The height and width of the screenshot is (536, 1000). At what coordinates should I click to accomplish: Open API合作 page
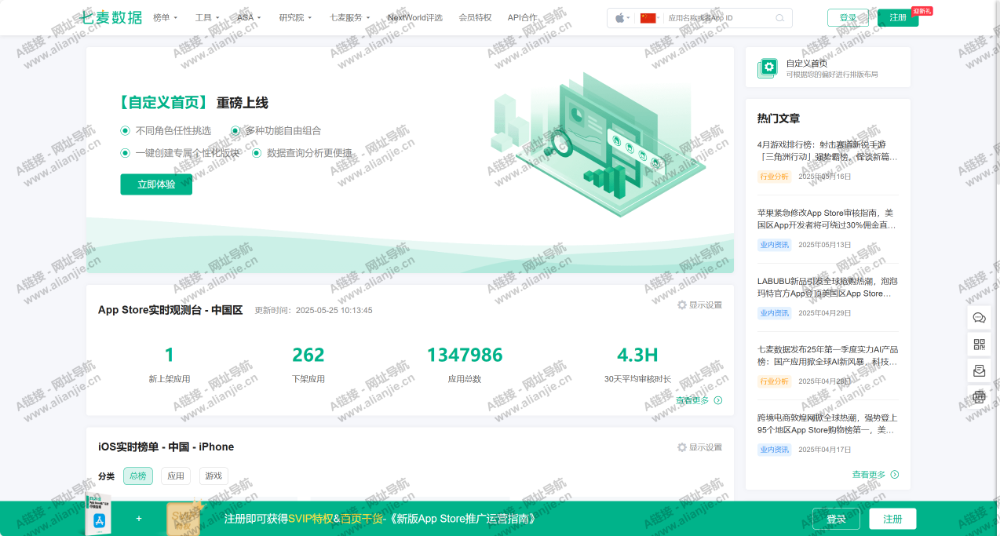pyautogui.click(x=522, y=18)
